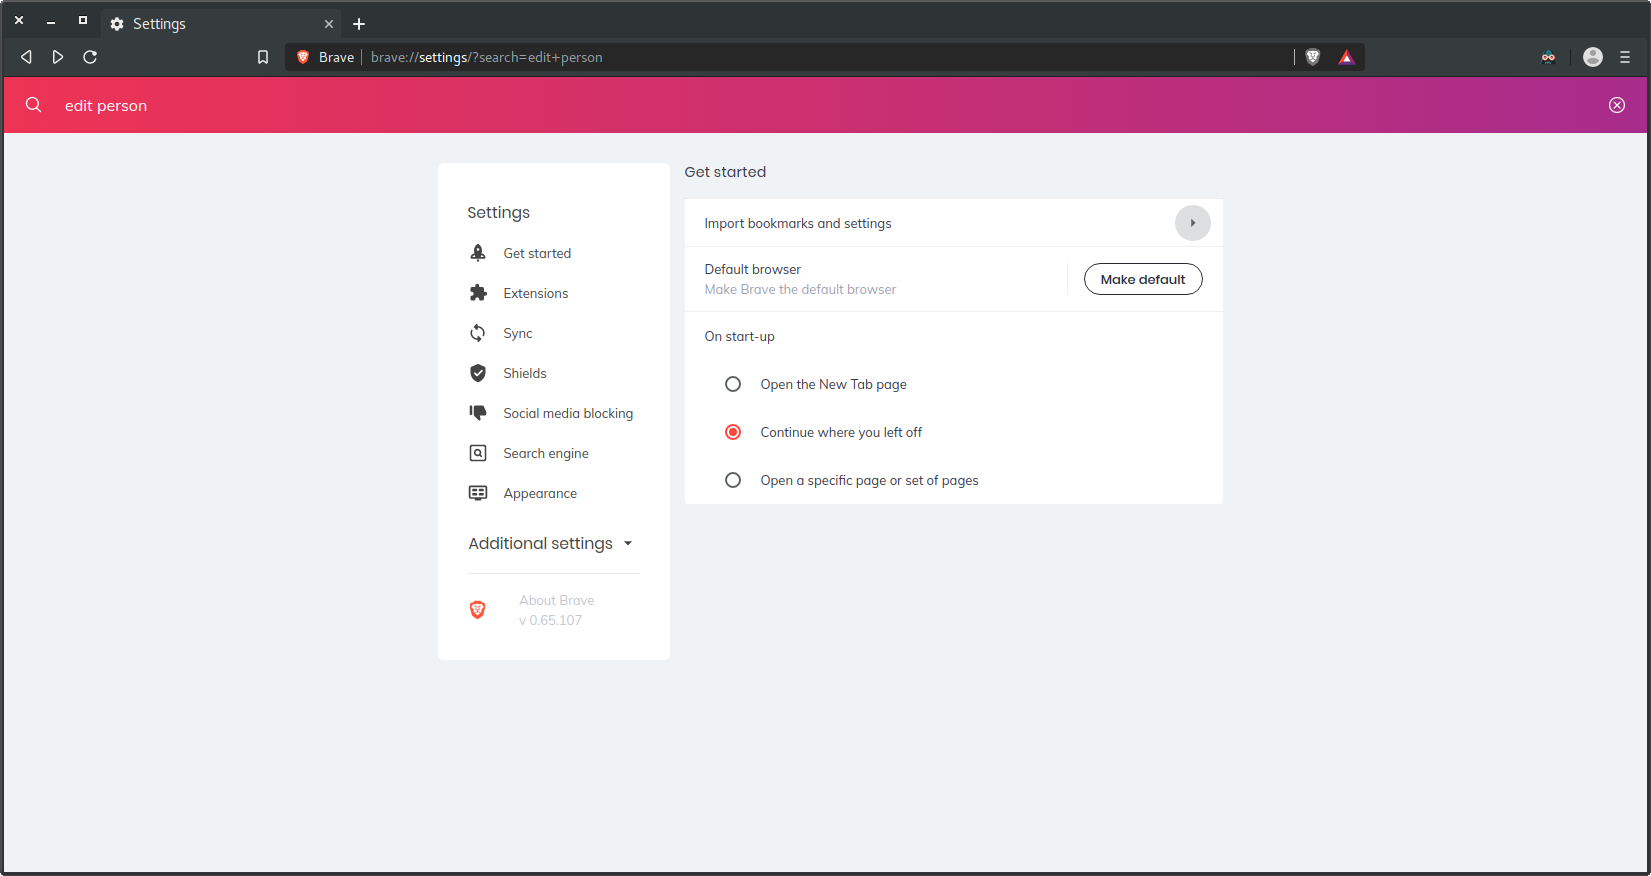Bookmark this page with the bookmark icon
The width and height of the screenshot is (1651, 876).
(x=263, y=57)
